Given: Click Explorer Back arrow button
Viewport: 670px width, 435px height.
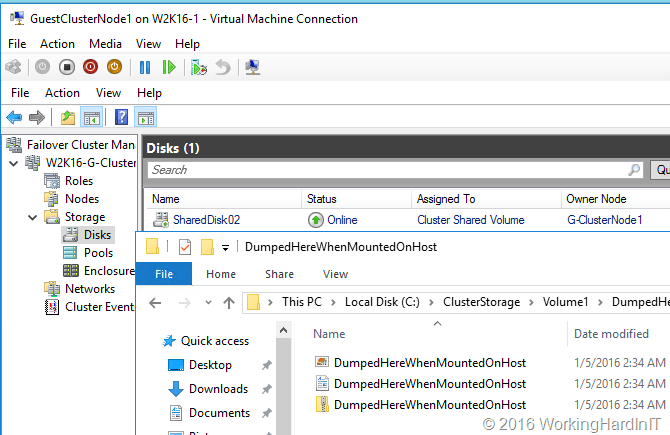Looking at the screenshot, I should click(155, 303).
